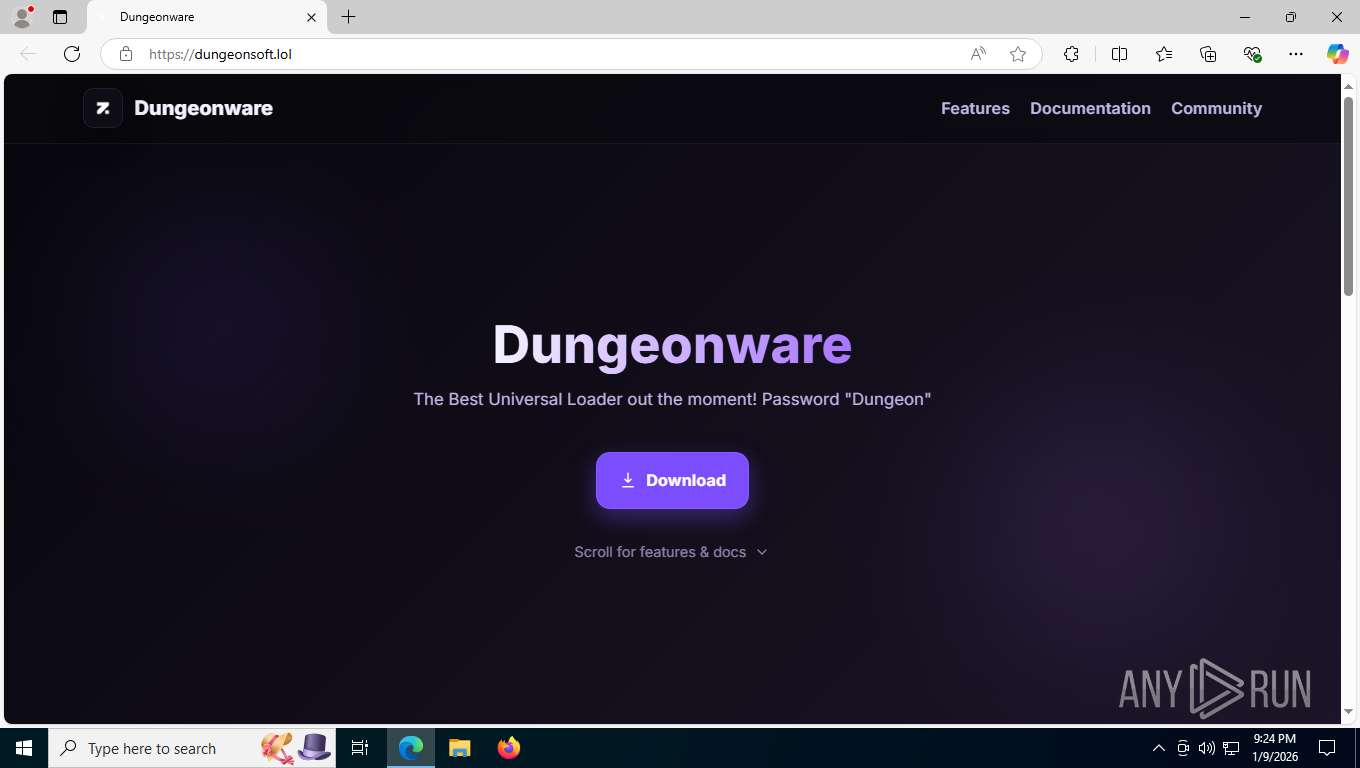Open Task View on the taskbar
The width and height of the screenshot is (1360, 768).
[x=360, y=748]
